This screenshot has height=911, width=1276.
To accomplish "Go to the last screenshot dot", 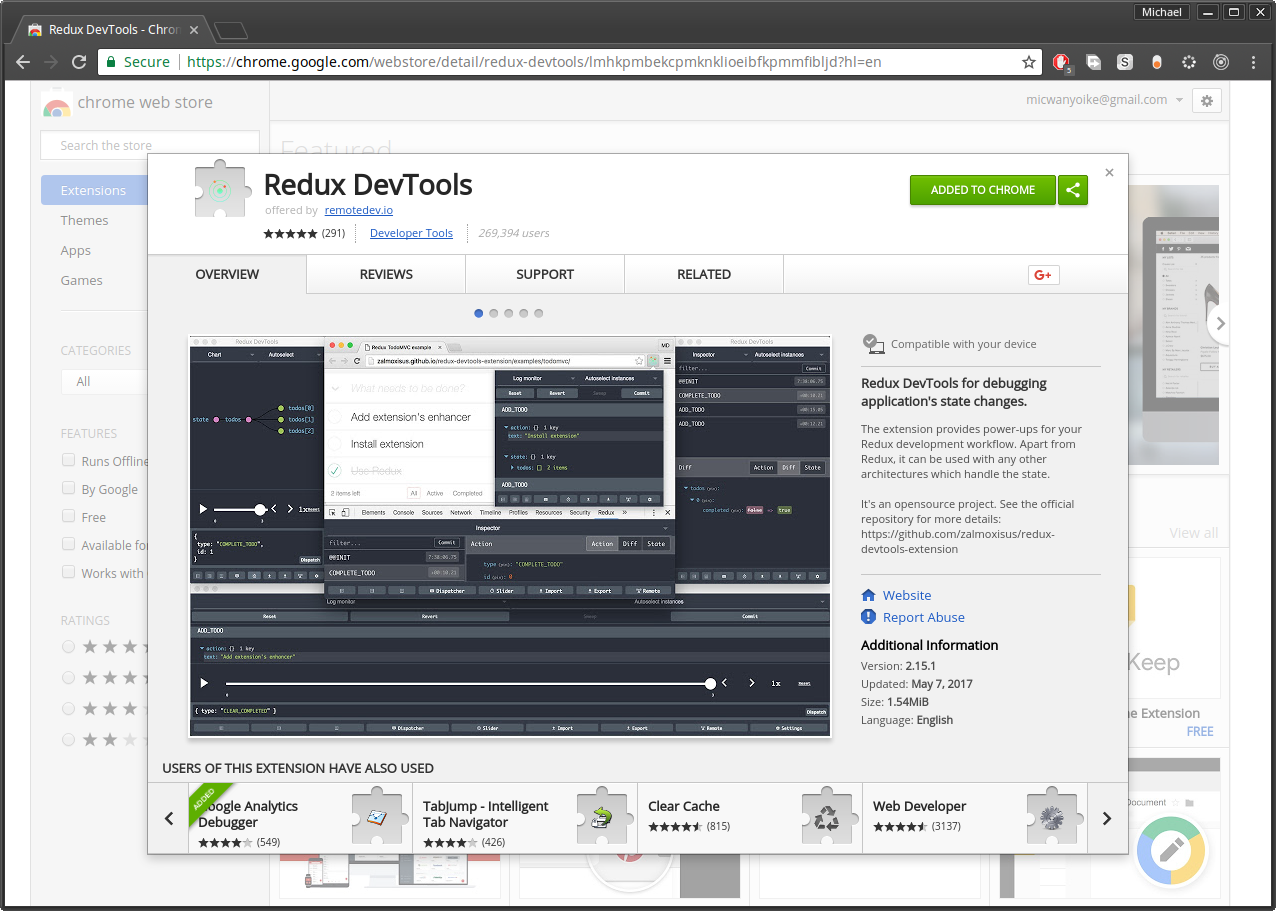I will [539, 313].
